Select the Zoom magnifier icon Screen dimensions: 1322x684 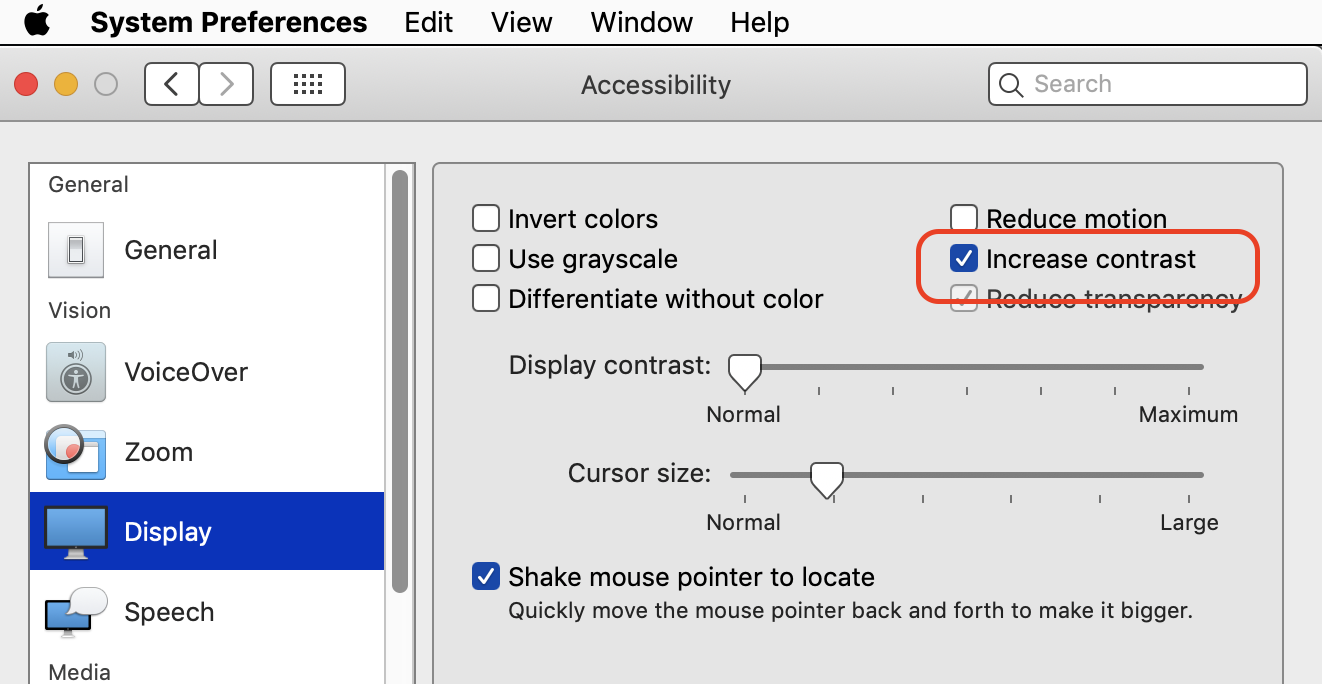(x=76, y=452)
